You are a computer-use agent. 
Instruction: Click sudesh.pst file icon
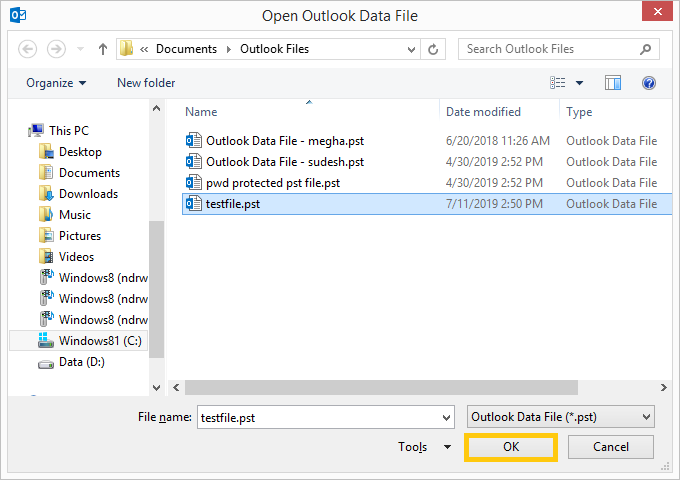click(x=193, y=161)
